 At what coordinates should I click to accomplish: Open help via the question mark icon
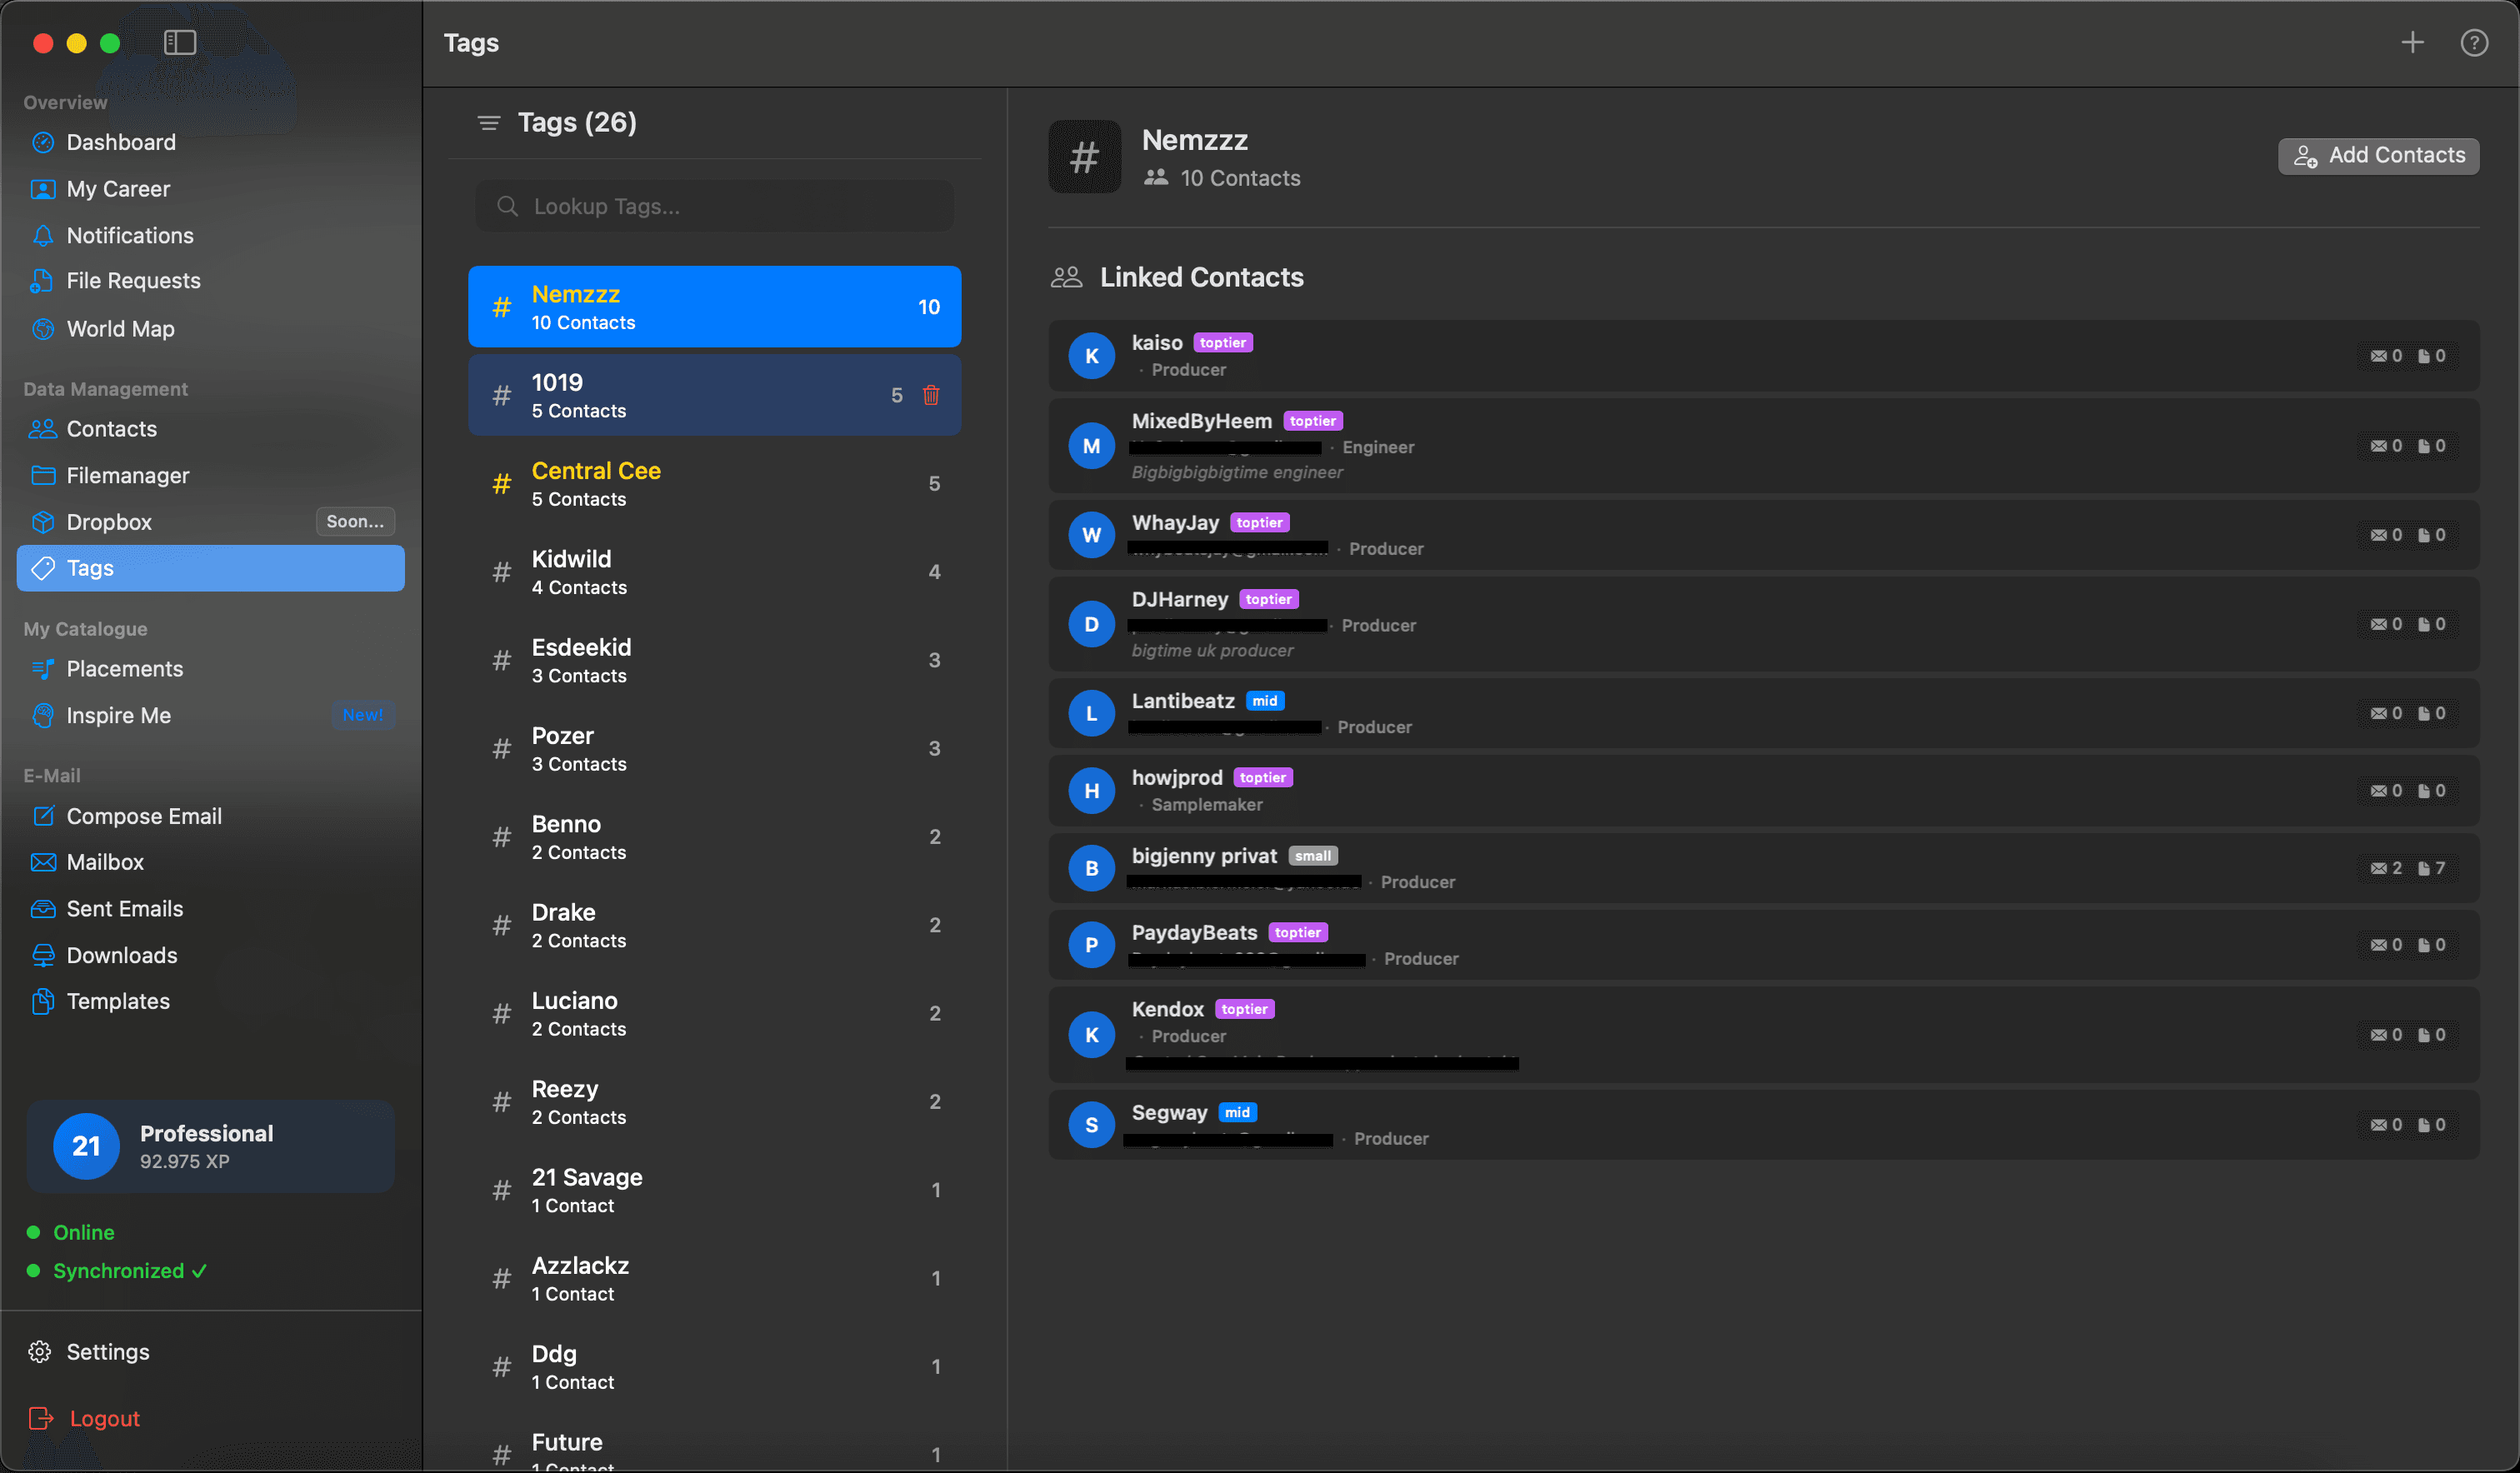point(2476,42)
